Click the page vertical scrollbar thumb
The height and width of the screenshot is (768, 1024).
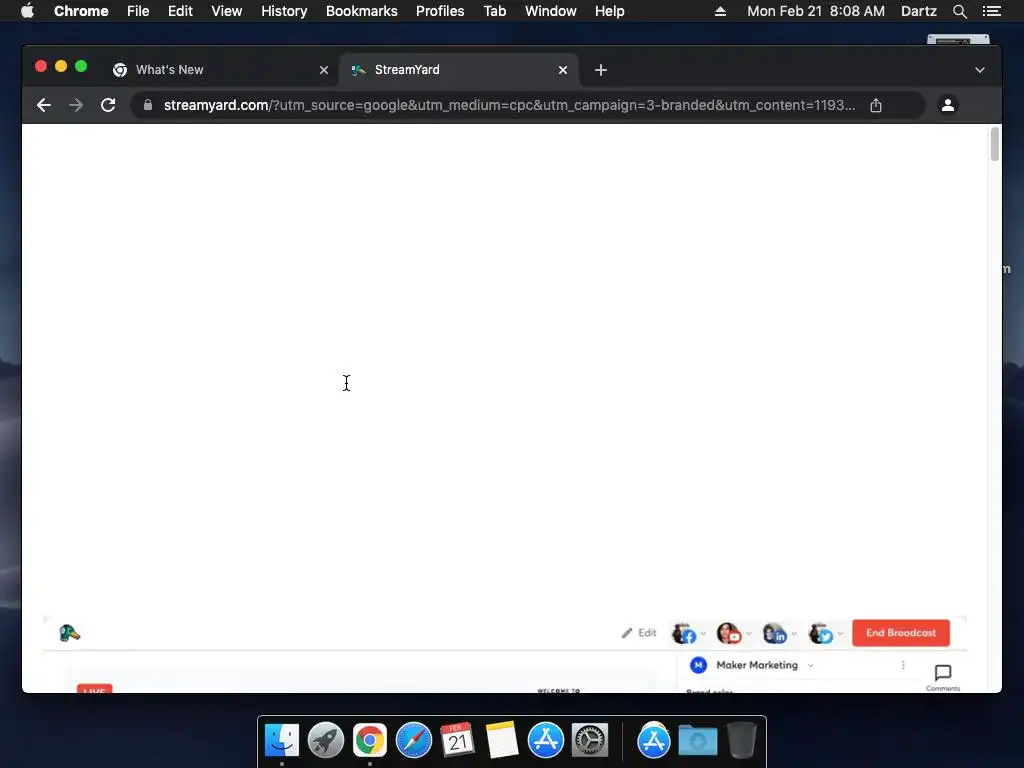pos(995,144)
